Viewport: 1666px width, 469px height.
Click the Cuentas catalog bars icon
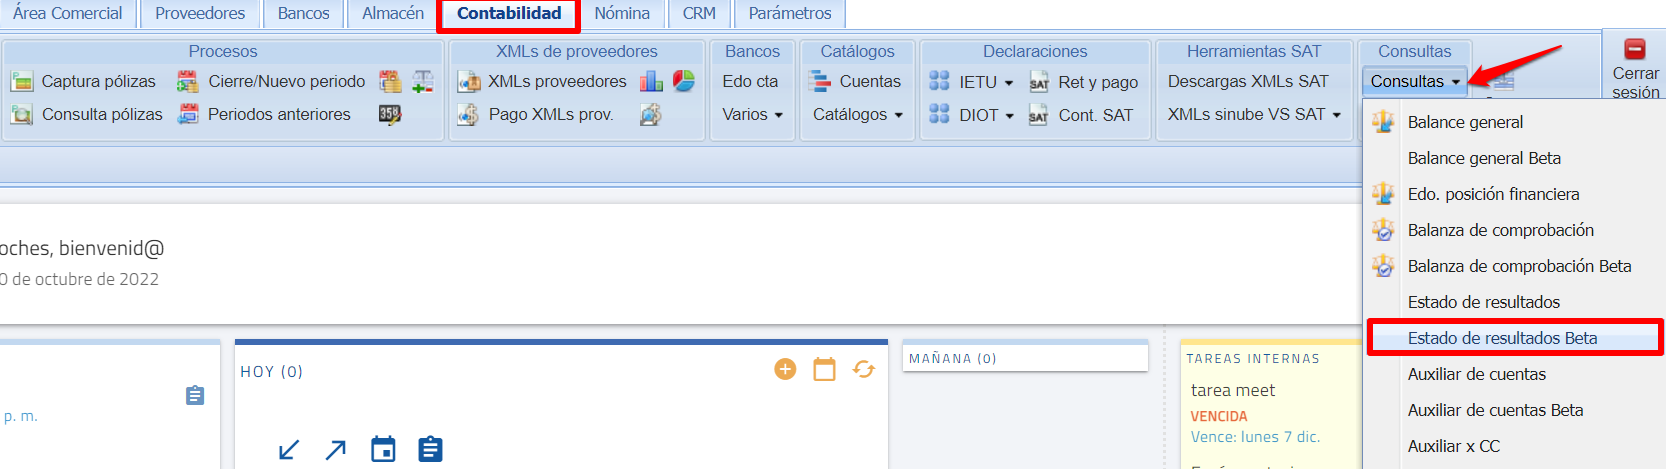[x=821, y=81]
